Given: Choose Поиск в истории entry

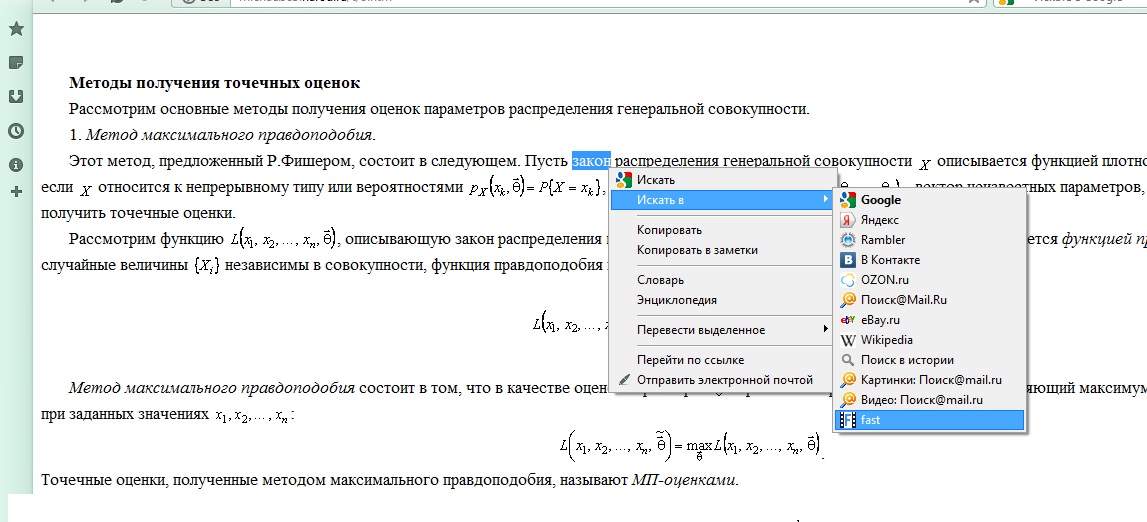Looking at the screenshot, I should point(930,360).
